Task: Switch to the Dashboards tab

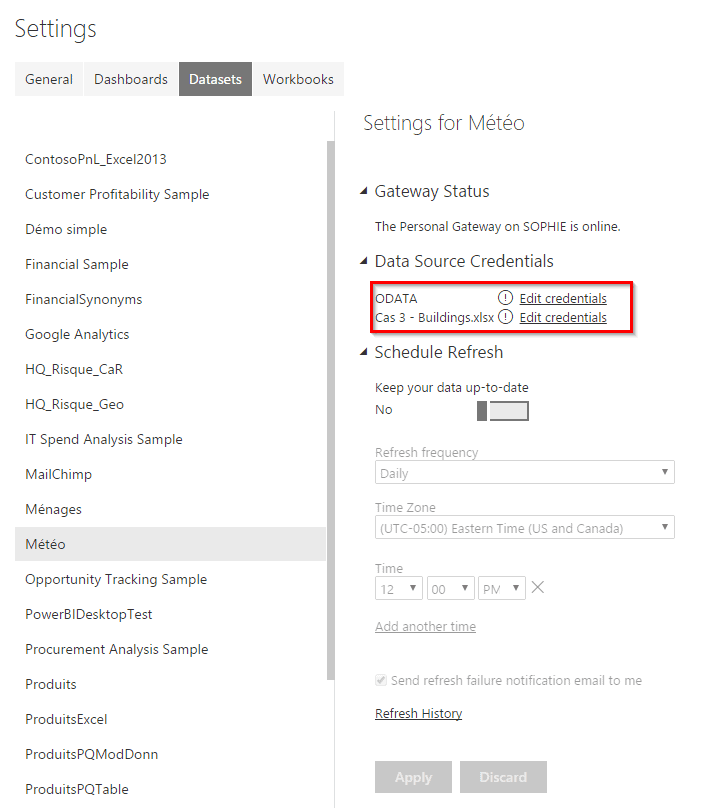Action: pyautogui.click(x=131, y=79)
